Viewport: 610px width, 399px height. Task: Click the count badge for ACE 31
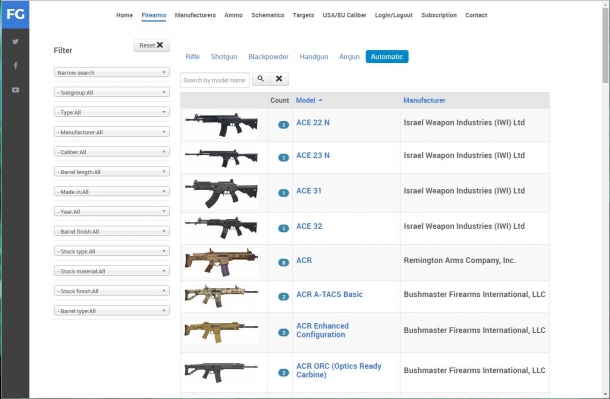(x=283, y=193)
